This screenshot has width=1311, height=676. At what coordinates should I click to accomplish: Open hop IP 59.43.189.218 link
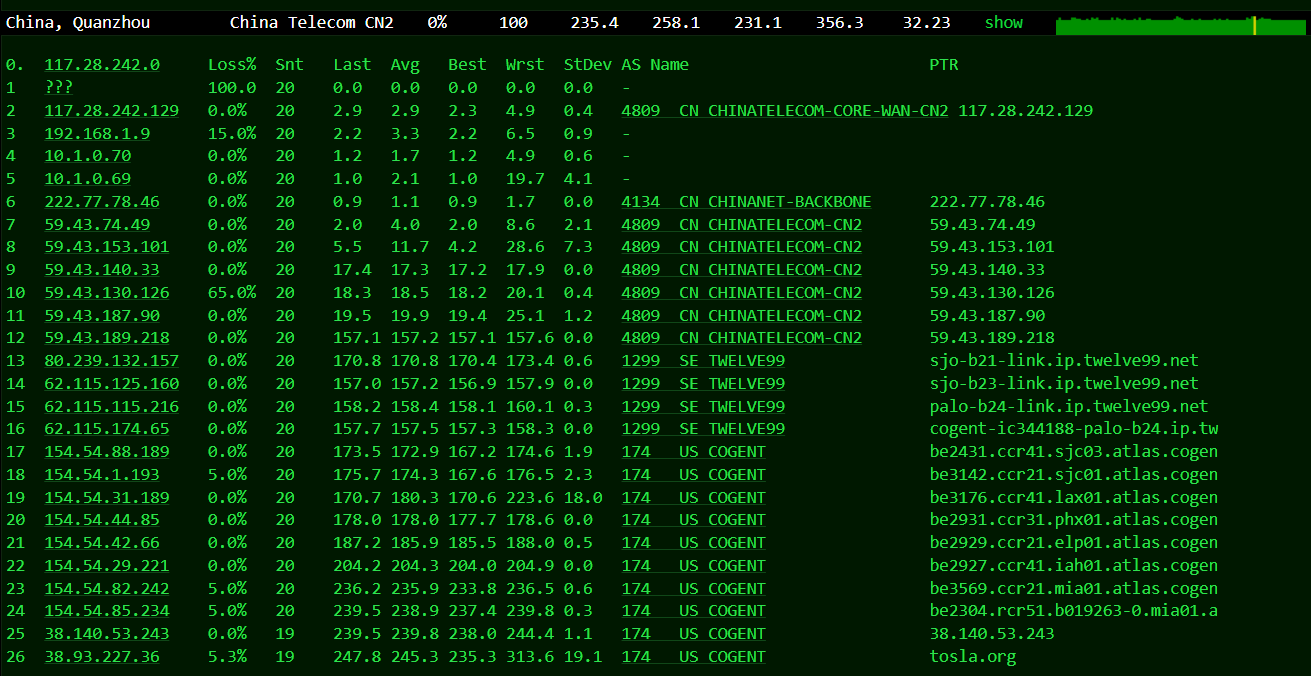107,337
